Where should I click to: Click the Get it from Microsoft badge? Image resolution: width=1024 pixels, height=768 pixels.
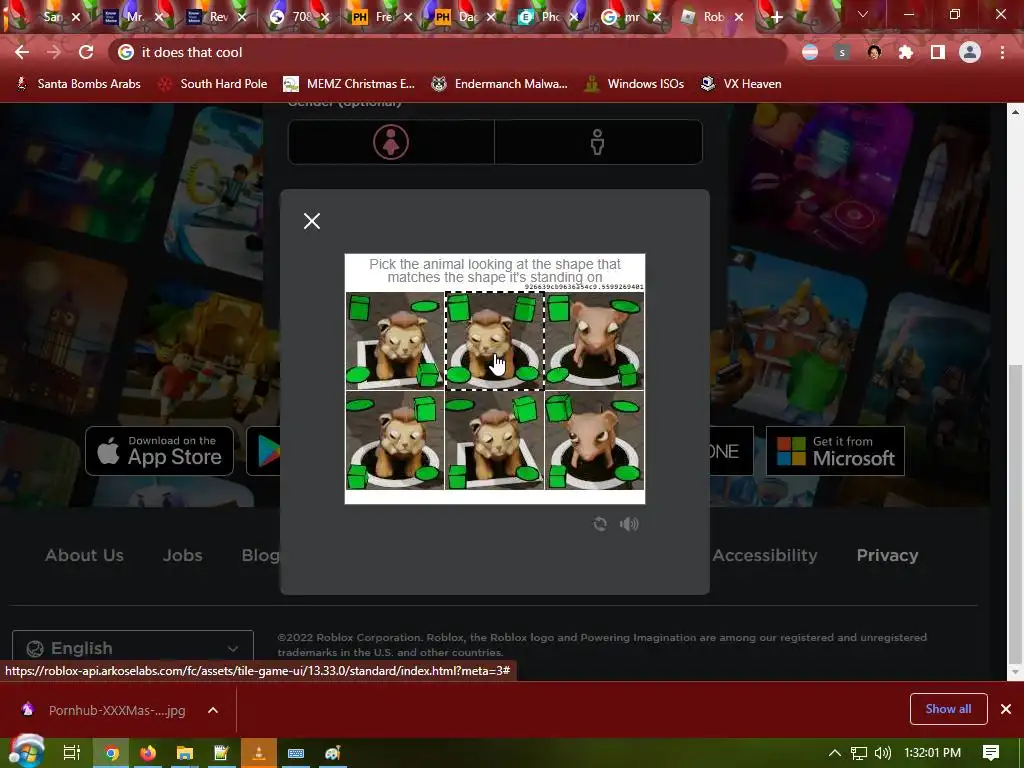(835, 451)
